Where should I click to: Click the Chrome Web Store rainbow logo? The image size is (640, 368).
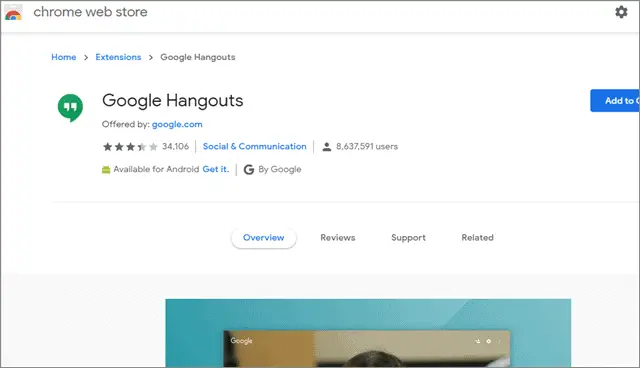(13, 12)
